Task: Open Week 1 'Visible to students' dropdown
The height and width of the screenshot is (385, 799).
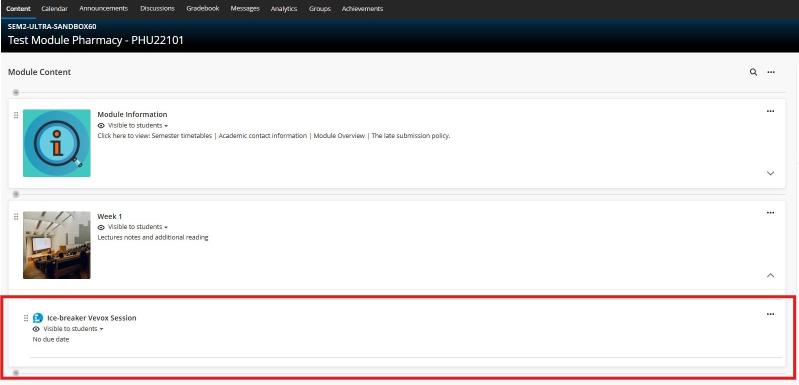Action: pos(138,227)
